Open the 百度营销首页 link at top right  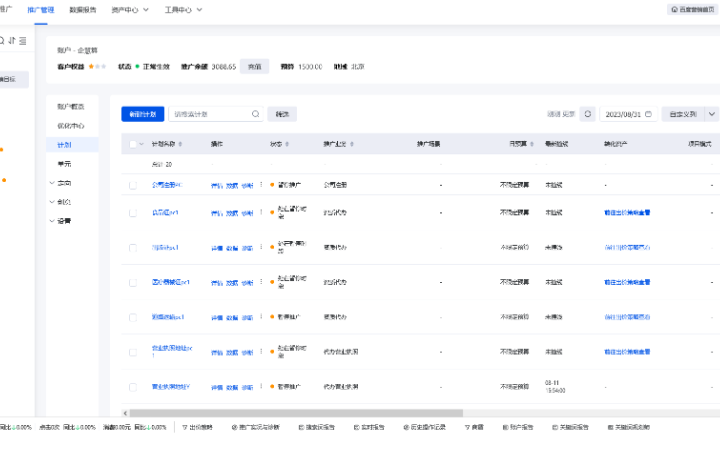coord(692,9)
